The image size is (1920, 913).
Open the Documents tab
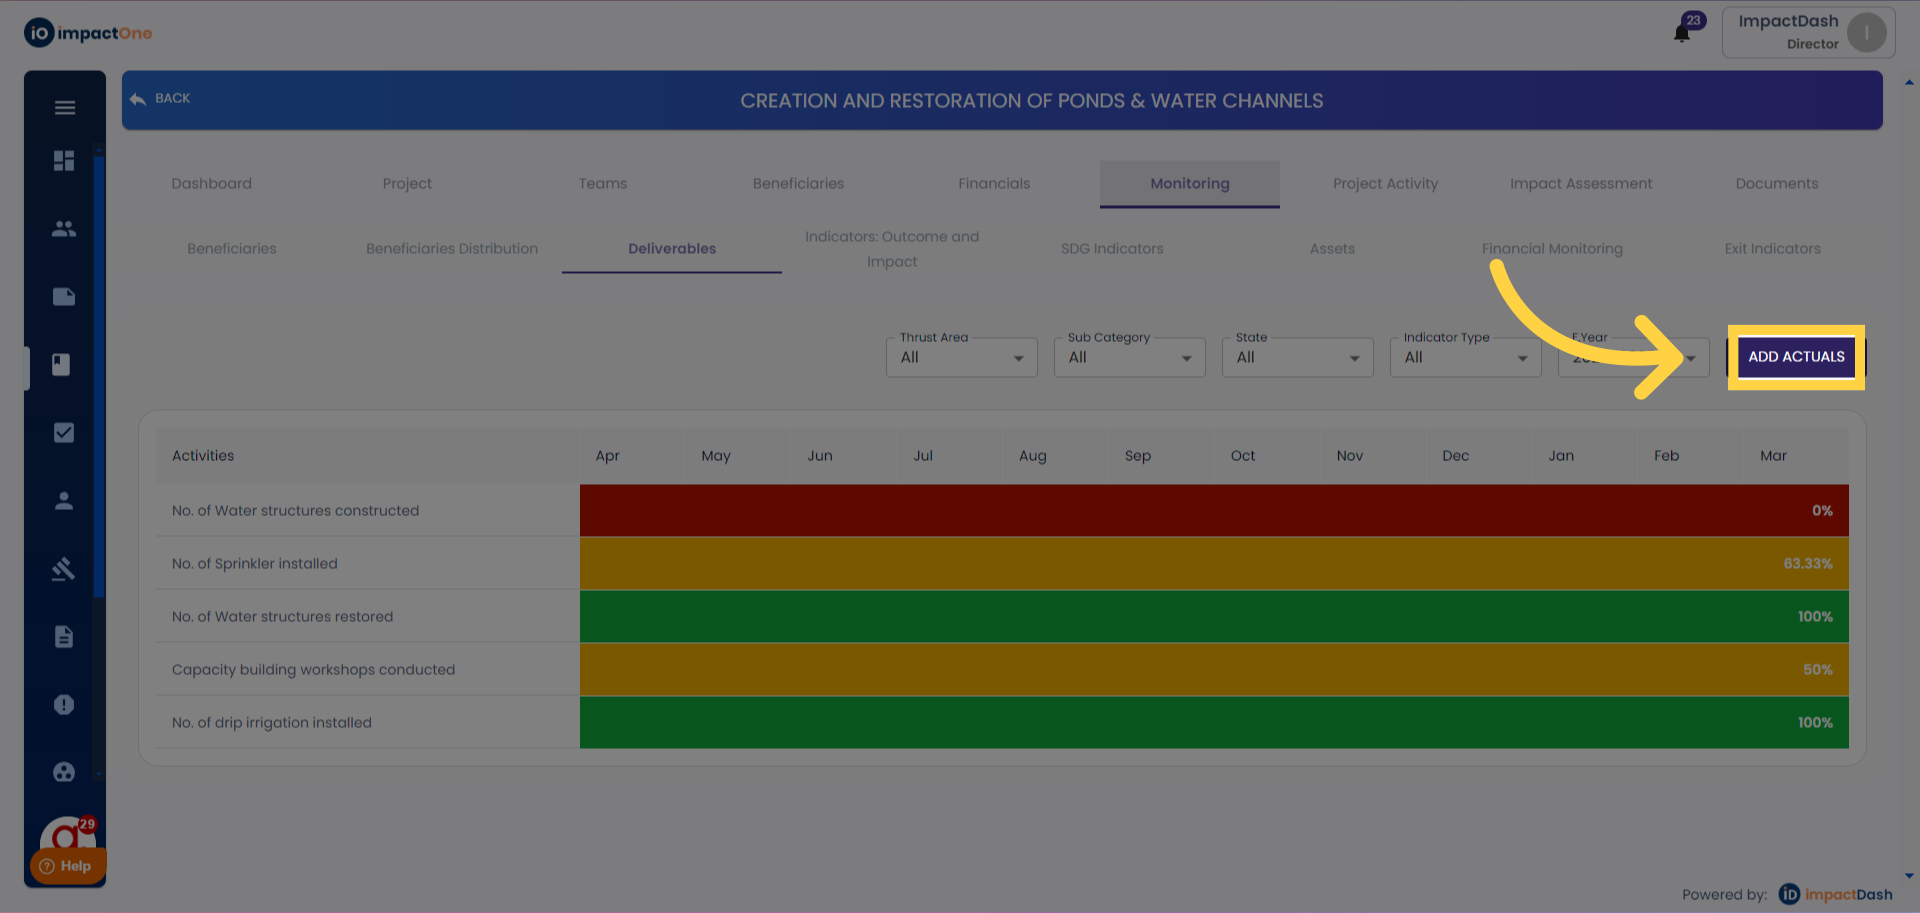point(1777,184)
